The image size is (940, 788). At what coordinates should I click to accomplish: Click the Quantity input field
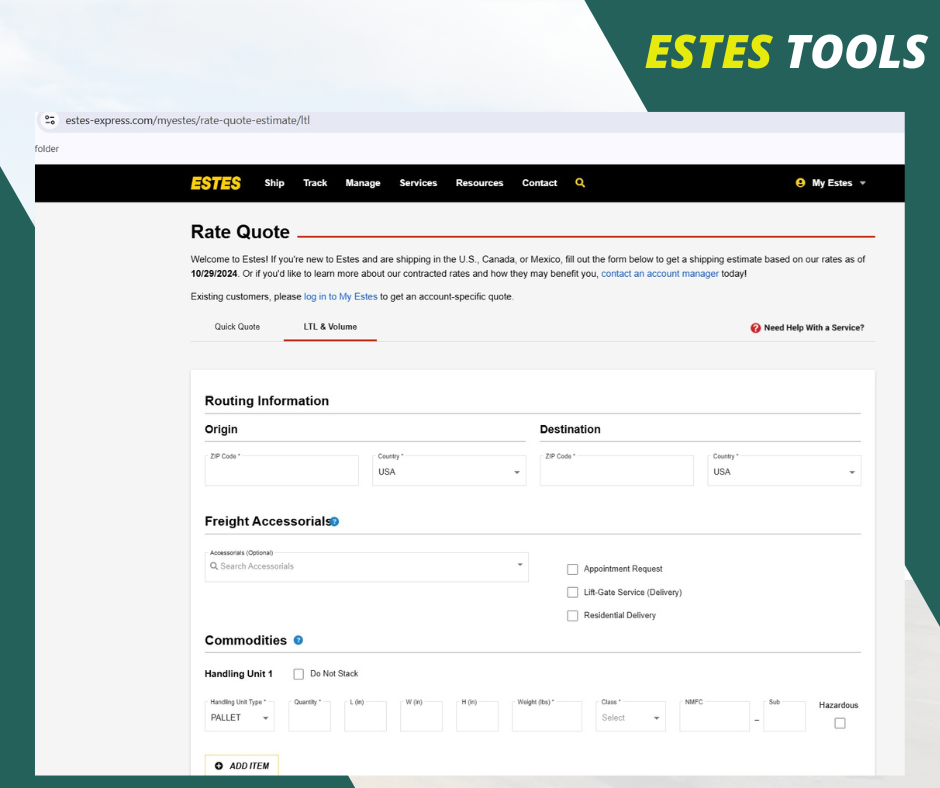point(309,717)
